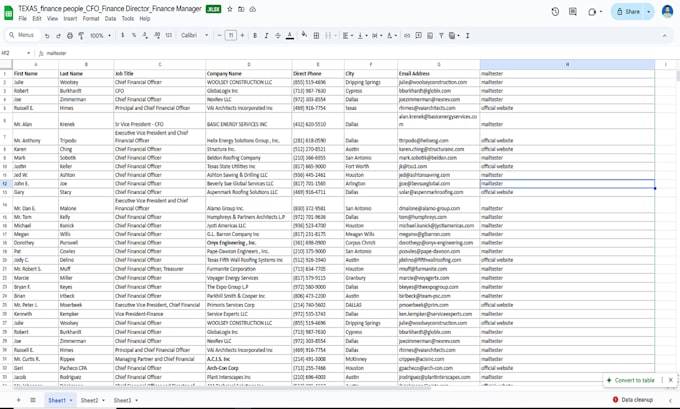Open the Share dropdown arrow
The width and height of the screenshot is (680, 409).
(x=648, y=12)
